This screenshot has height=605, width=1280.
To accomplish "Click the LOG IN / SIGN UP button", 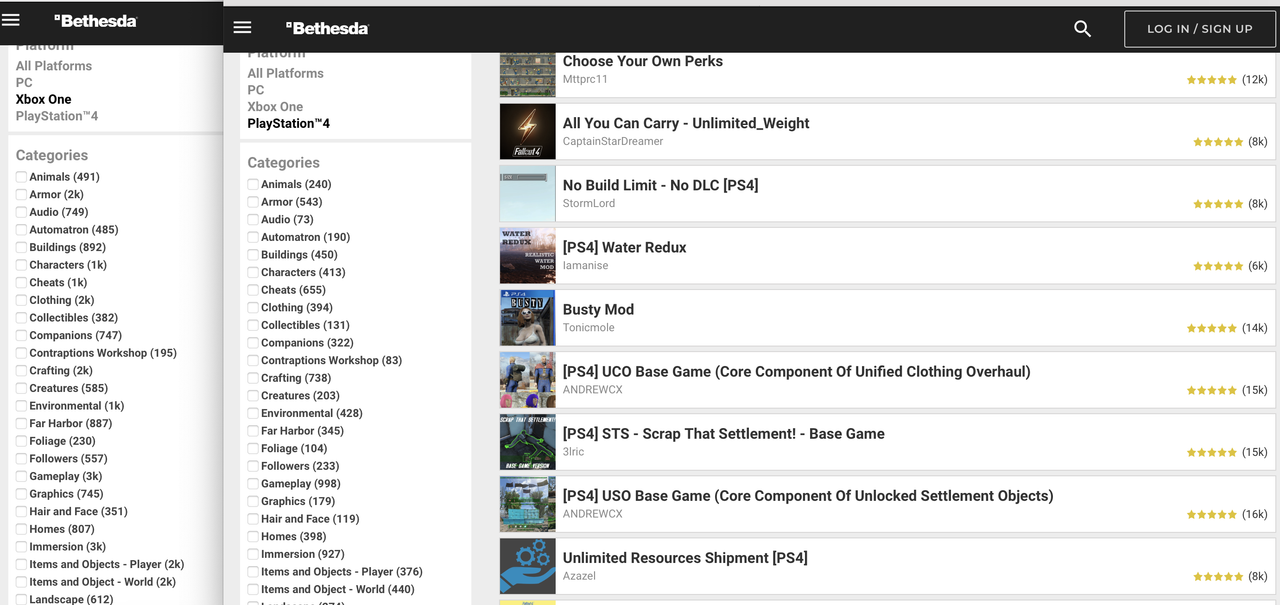I will [1199, 29].
